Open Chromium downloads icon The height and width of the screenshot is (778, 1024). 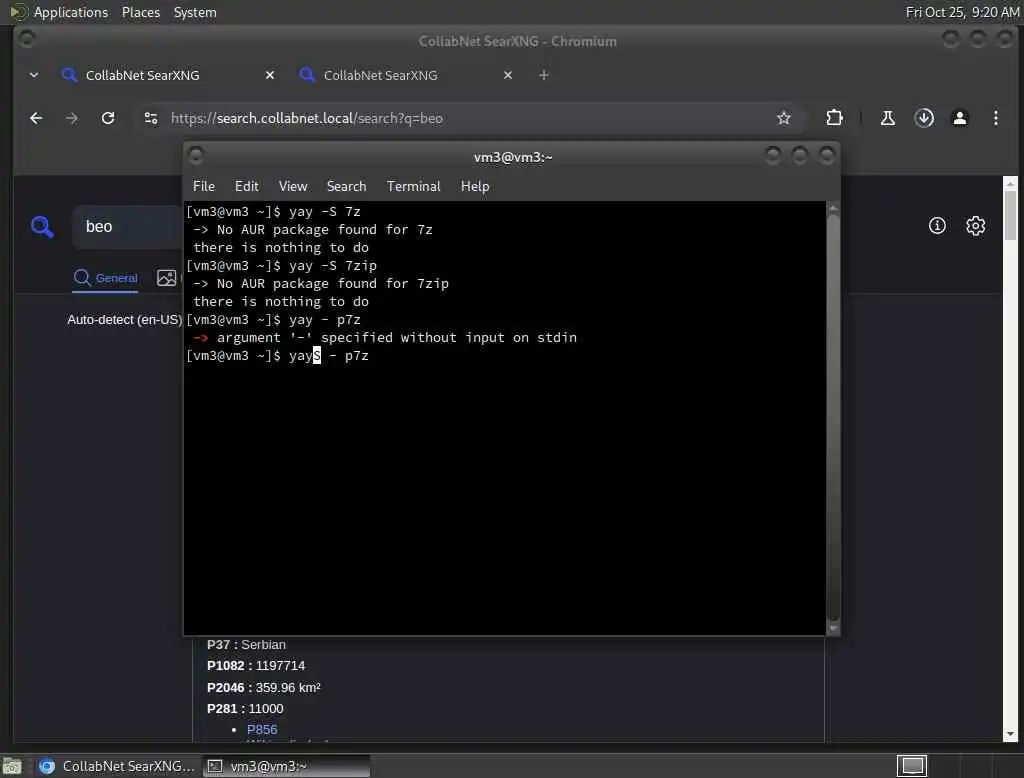[924, 118]
